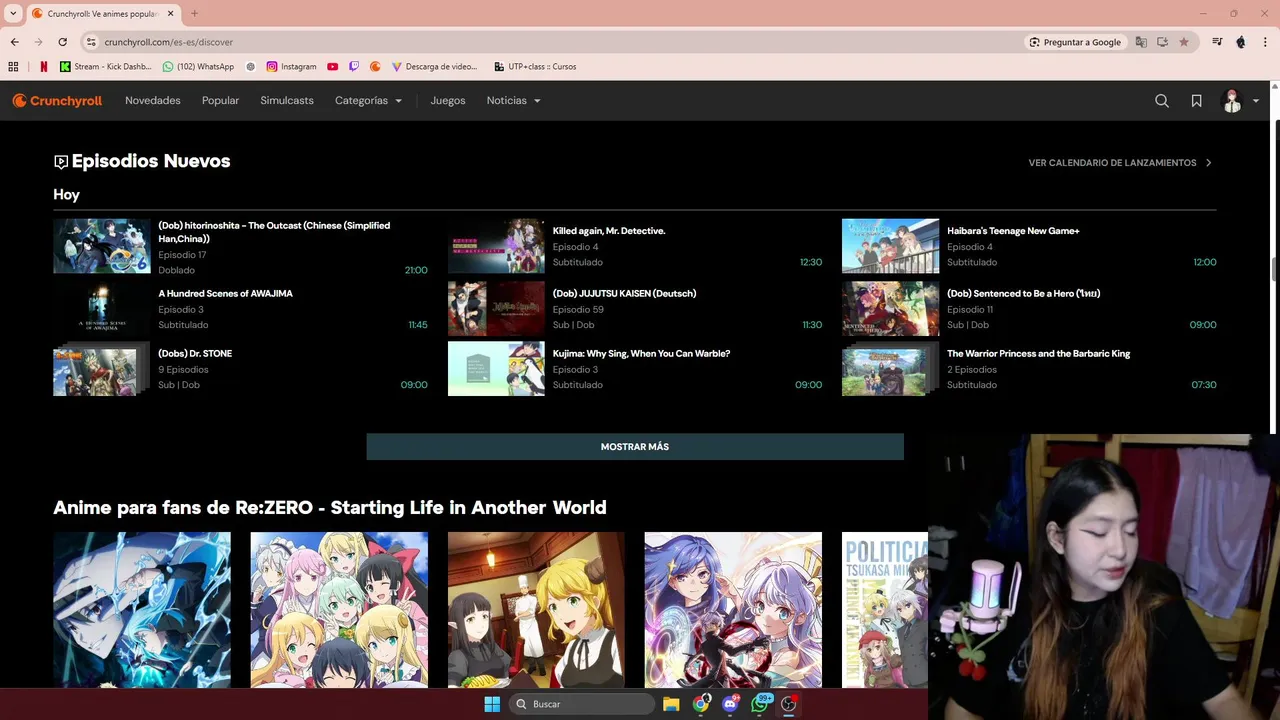
Task: Open the YouTube bookmark icon
Action: (333, 67)
